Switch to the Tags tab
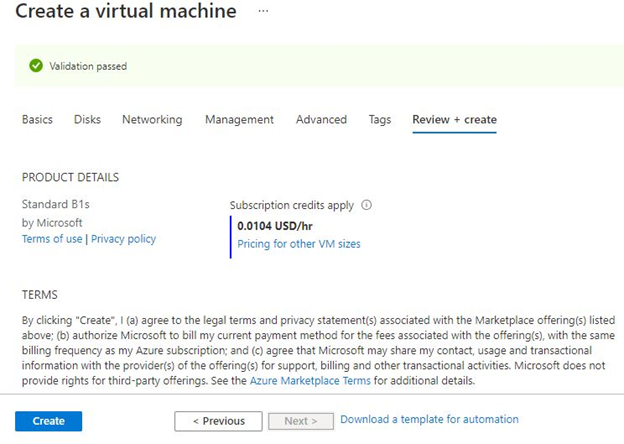 click(379, 120)
